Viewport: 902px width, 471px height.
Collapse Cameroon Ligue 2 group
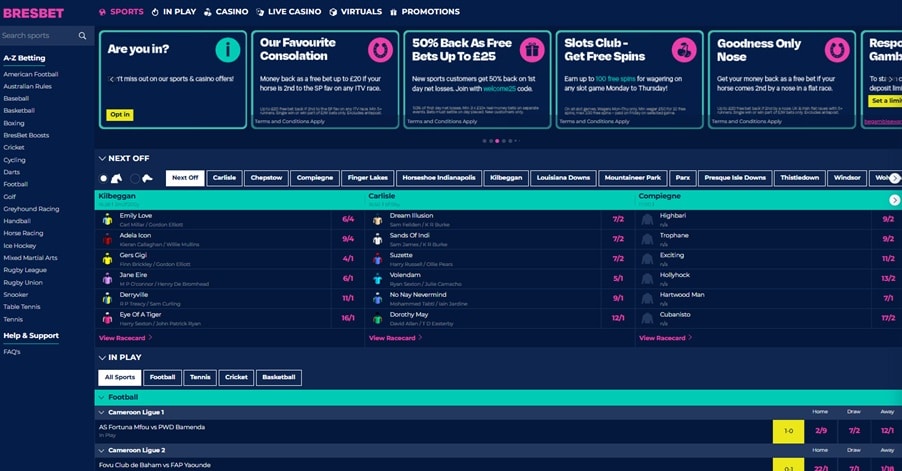tap(101, 450)
